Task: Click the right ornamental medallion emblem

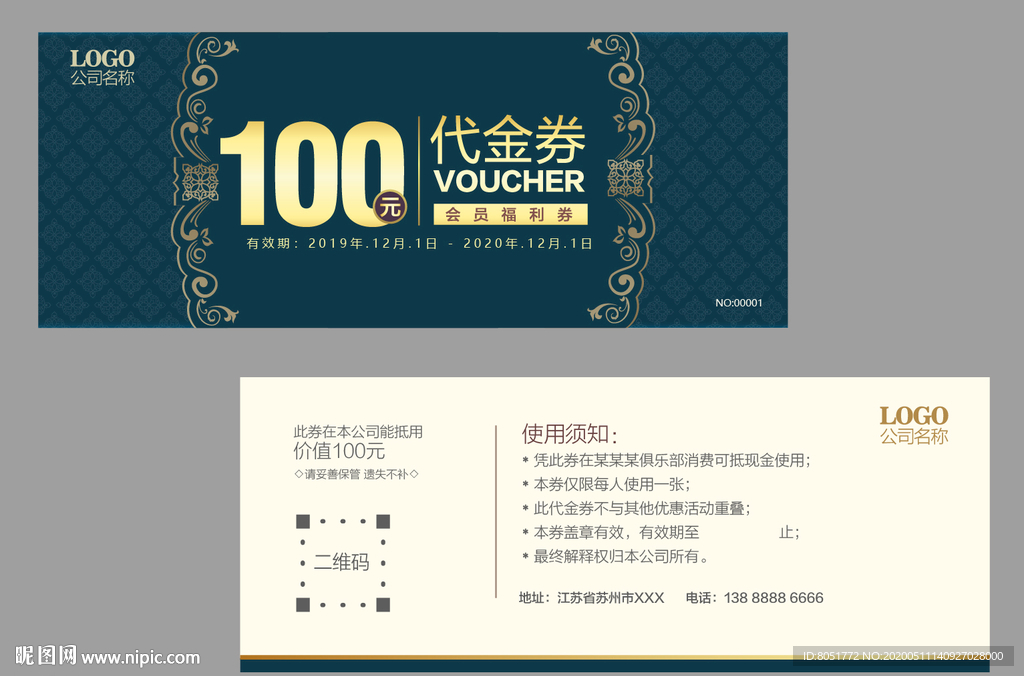Action: coord(626,178)
